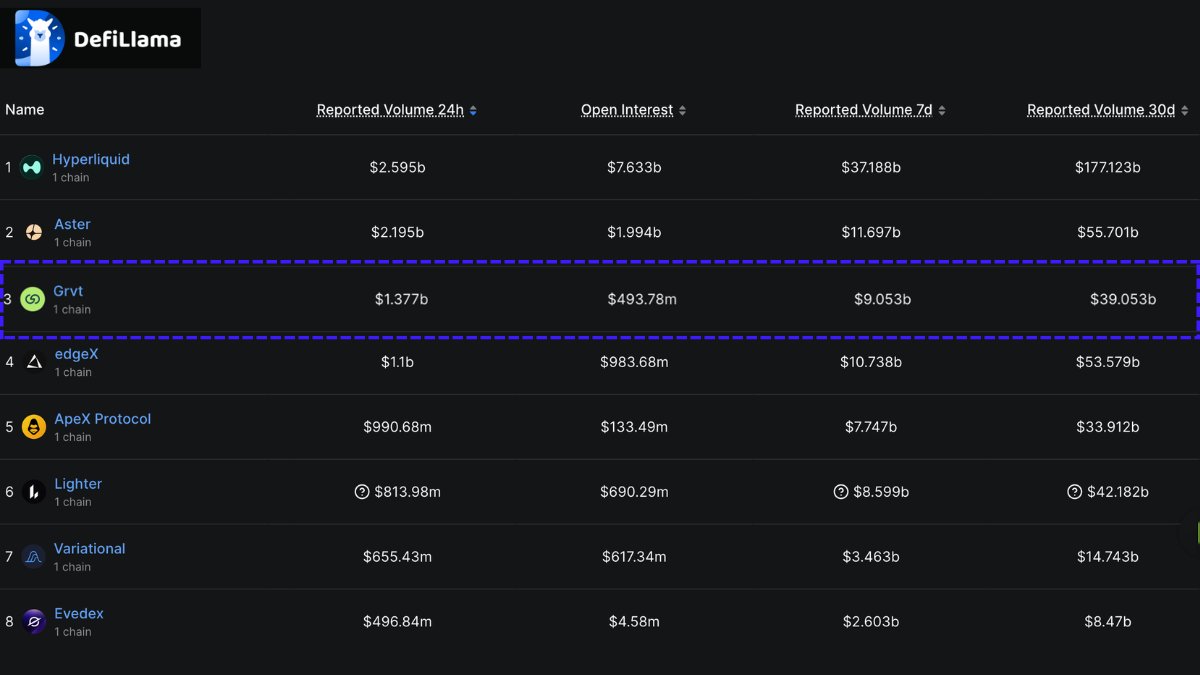Select Evedex 7d volume $2.603b
The height and width of the screenshot is (675, 1200).
point(871,622)
